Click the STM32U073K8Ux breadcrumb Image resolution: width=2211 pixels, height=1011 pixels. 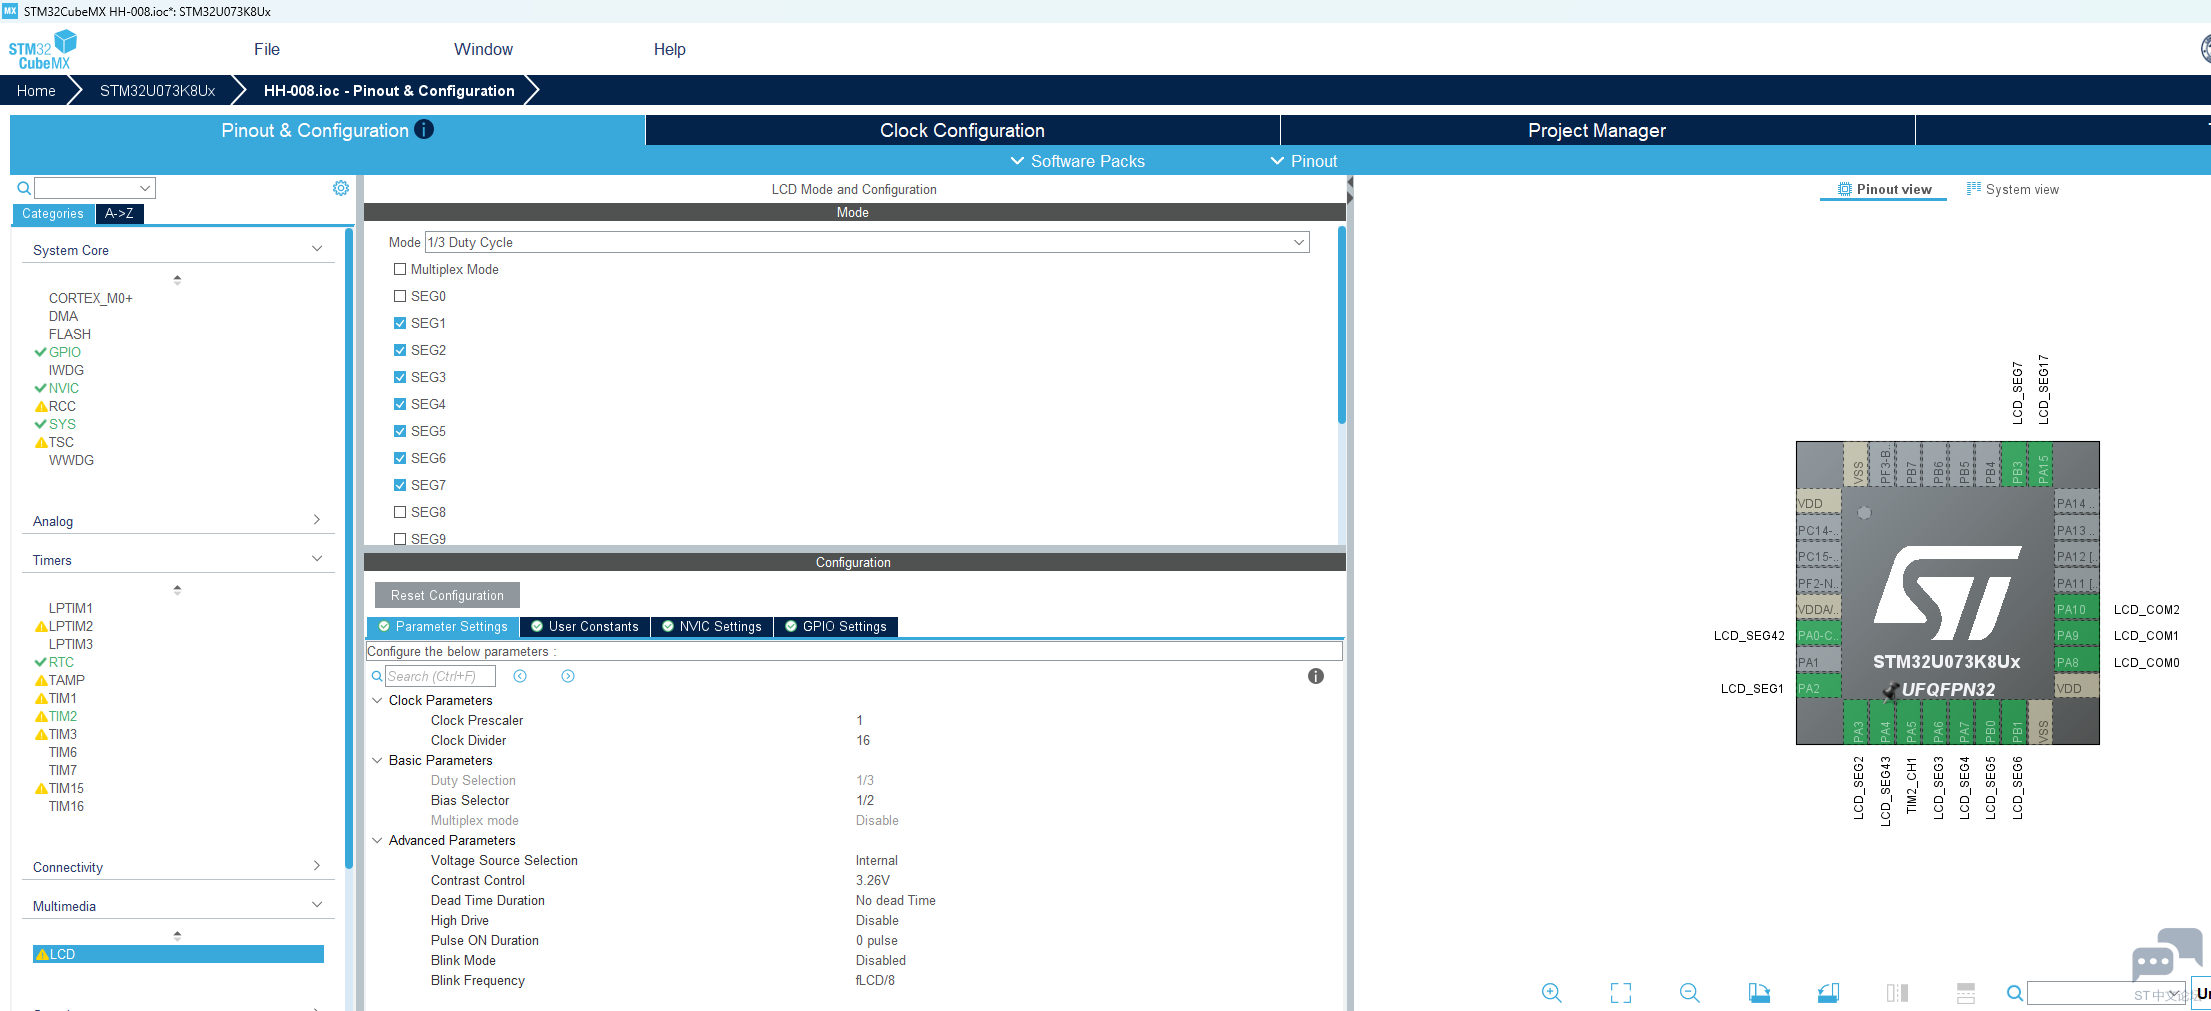(157, 90)
